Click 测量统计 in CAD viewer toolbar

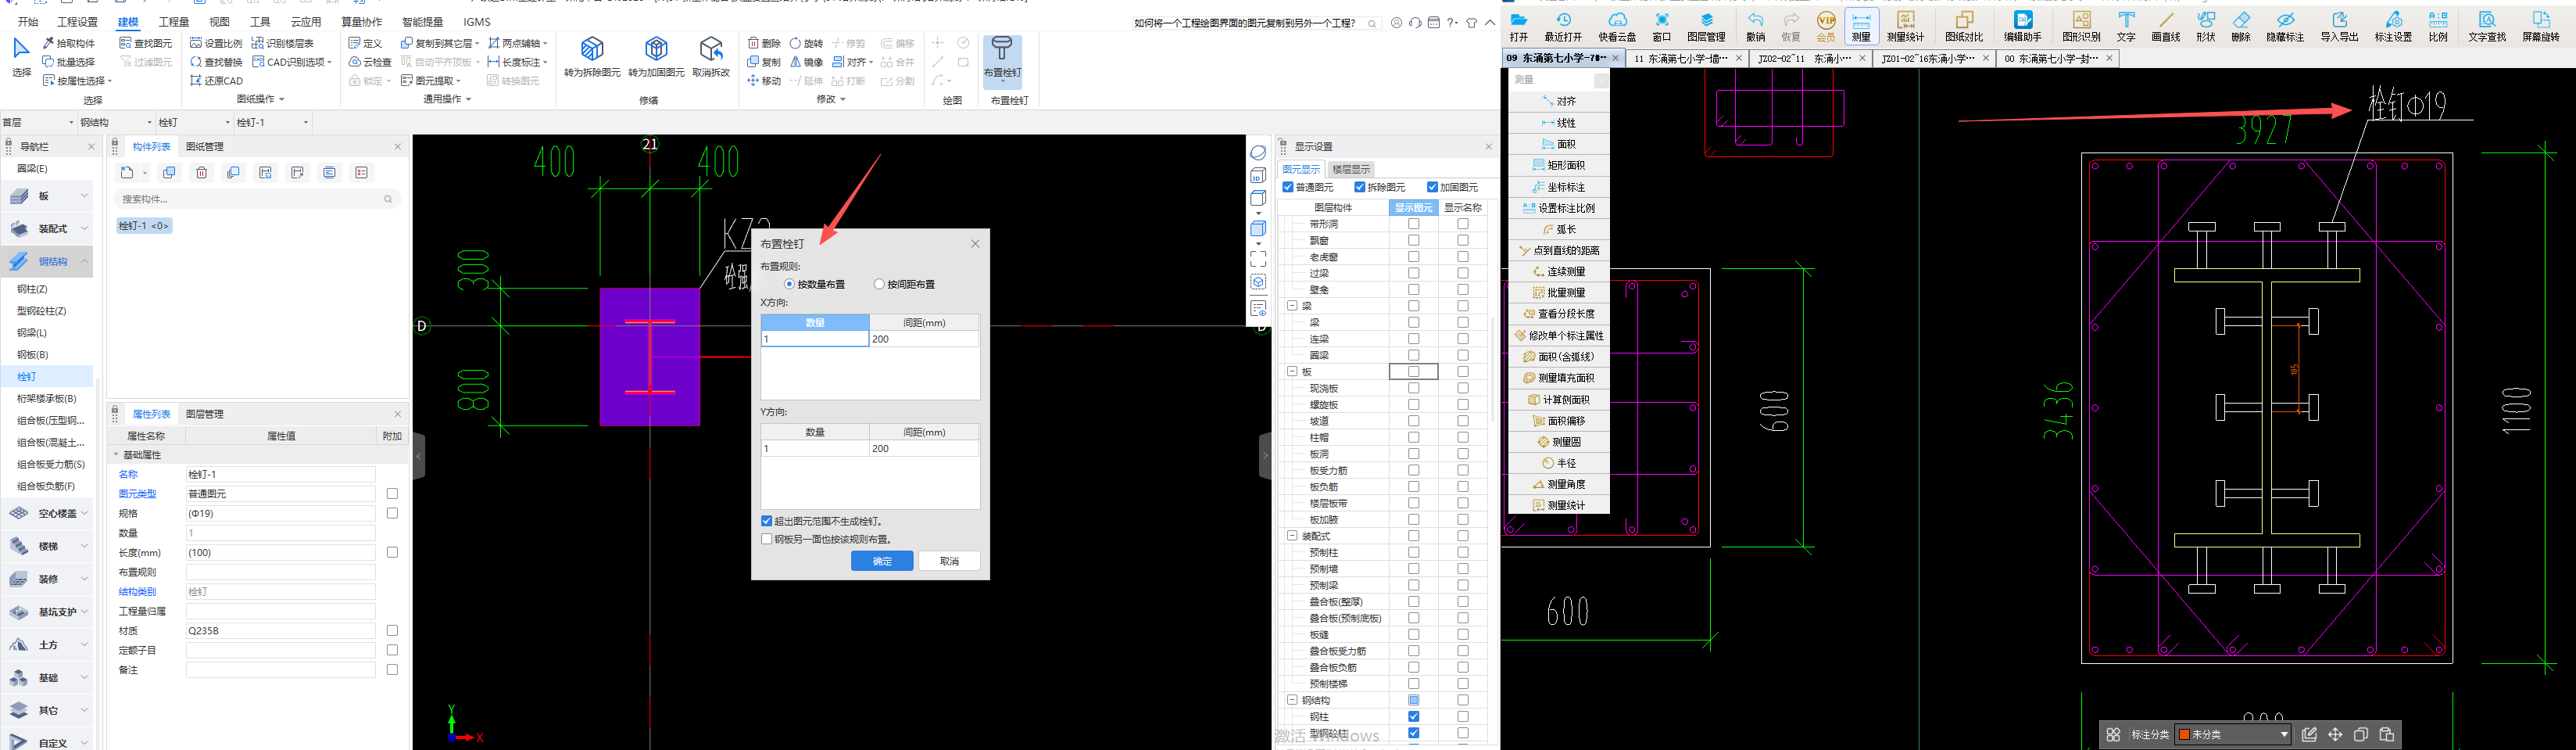[1905, 27]
